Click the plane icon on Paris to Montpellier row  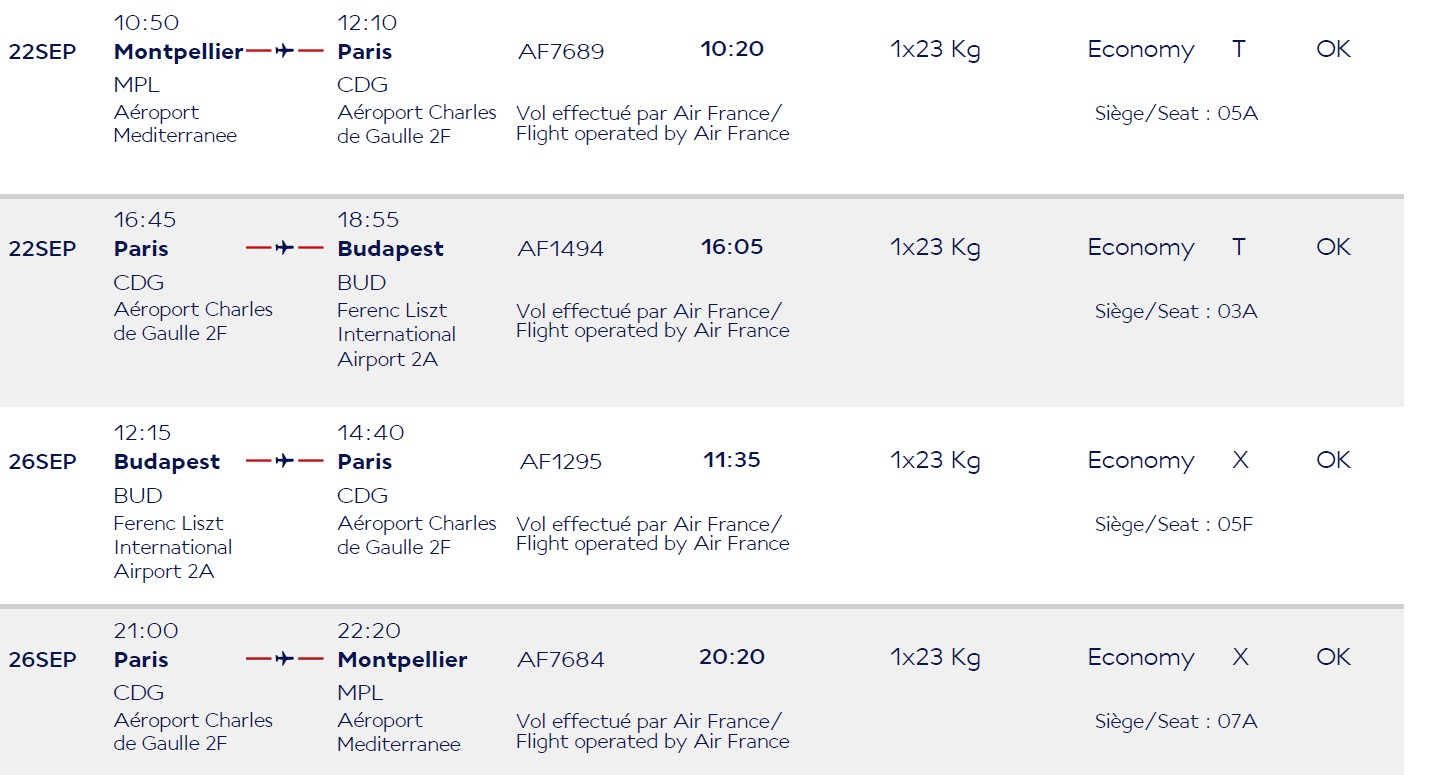(285, 659)
